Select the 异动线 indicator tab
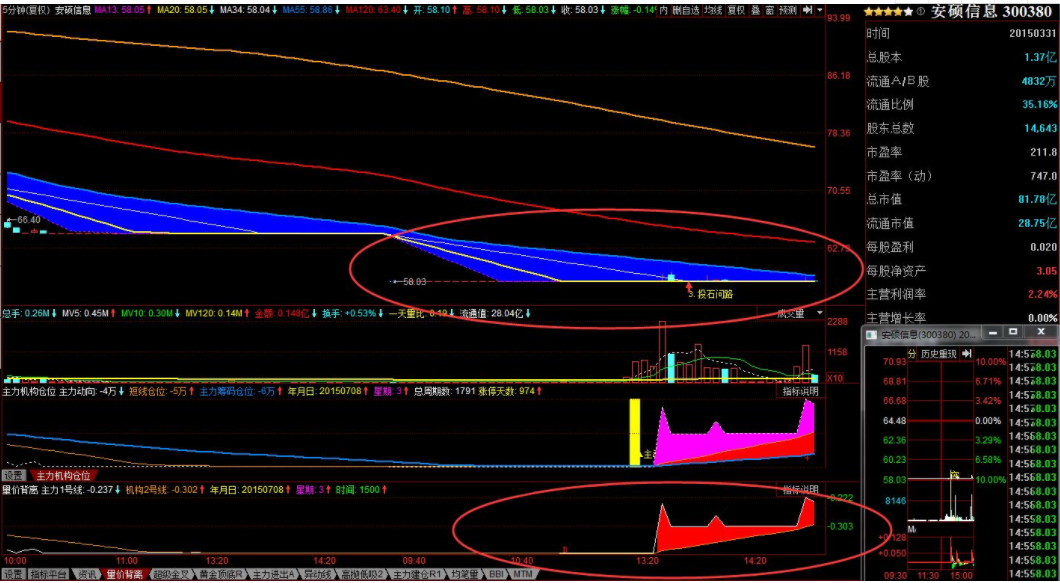The image size is (1060, 583). (316, 574)
